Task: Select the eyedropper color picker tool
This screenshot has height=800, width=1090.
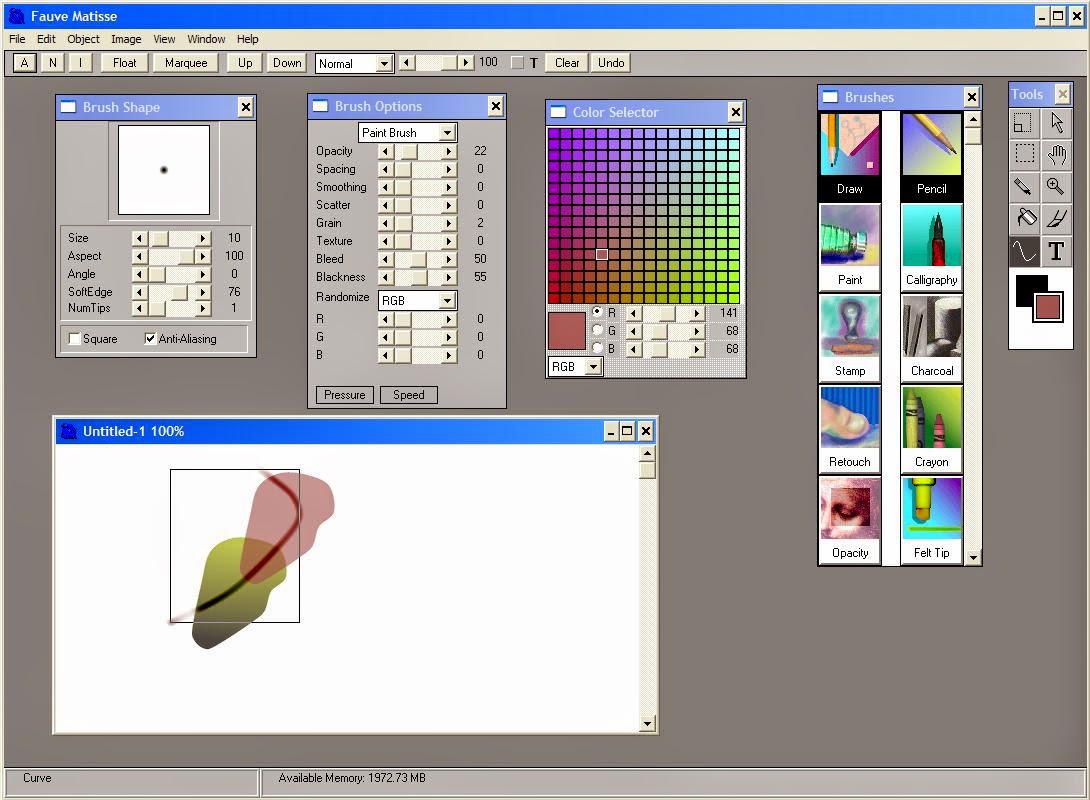Action: point(1024,186)
